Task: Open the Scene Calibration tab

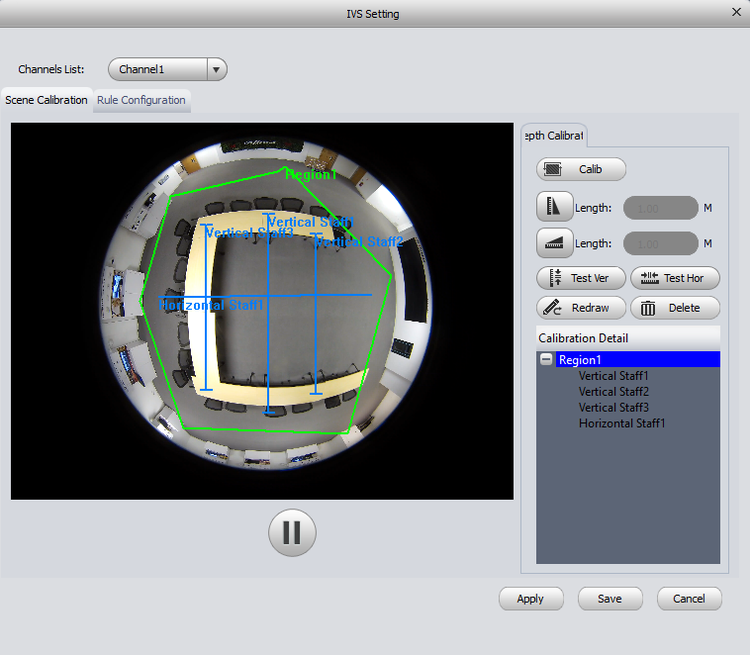Action: coord(46,100)
